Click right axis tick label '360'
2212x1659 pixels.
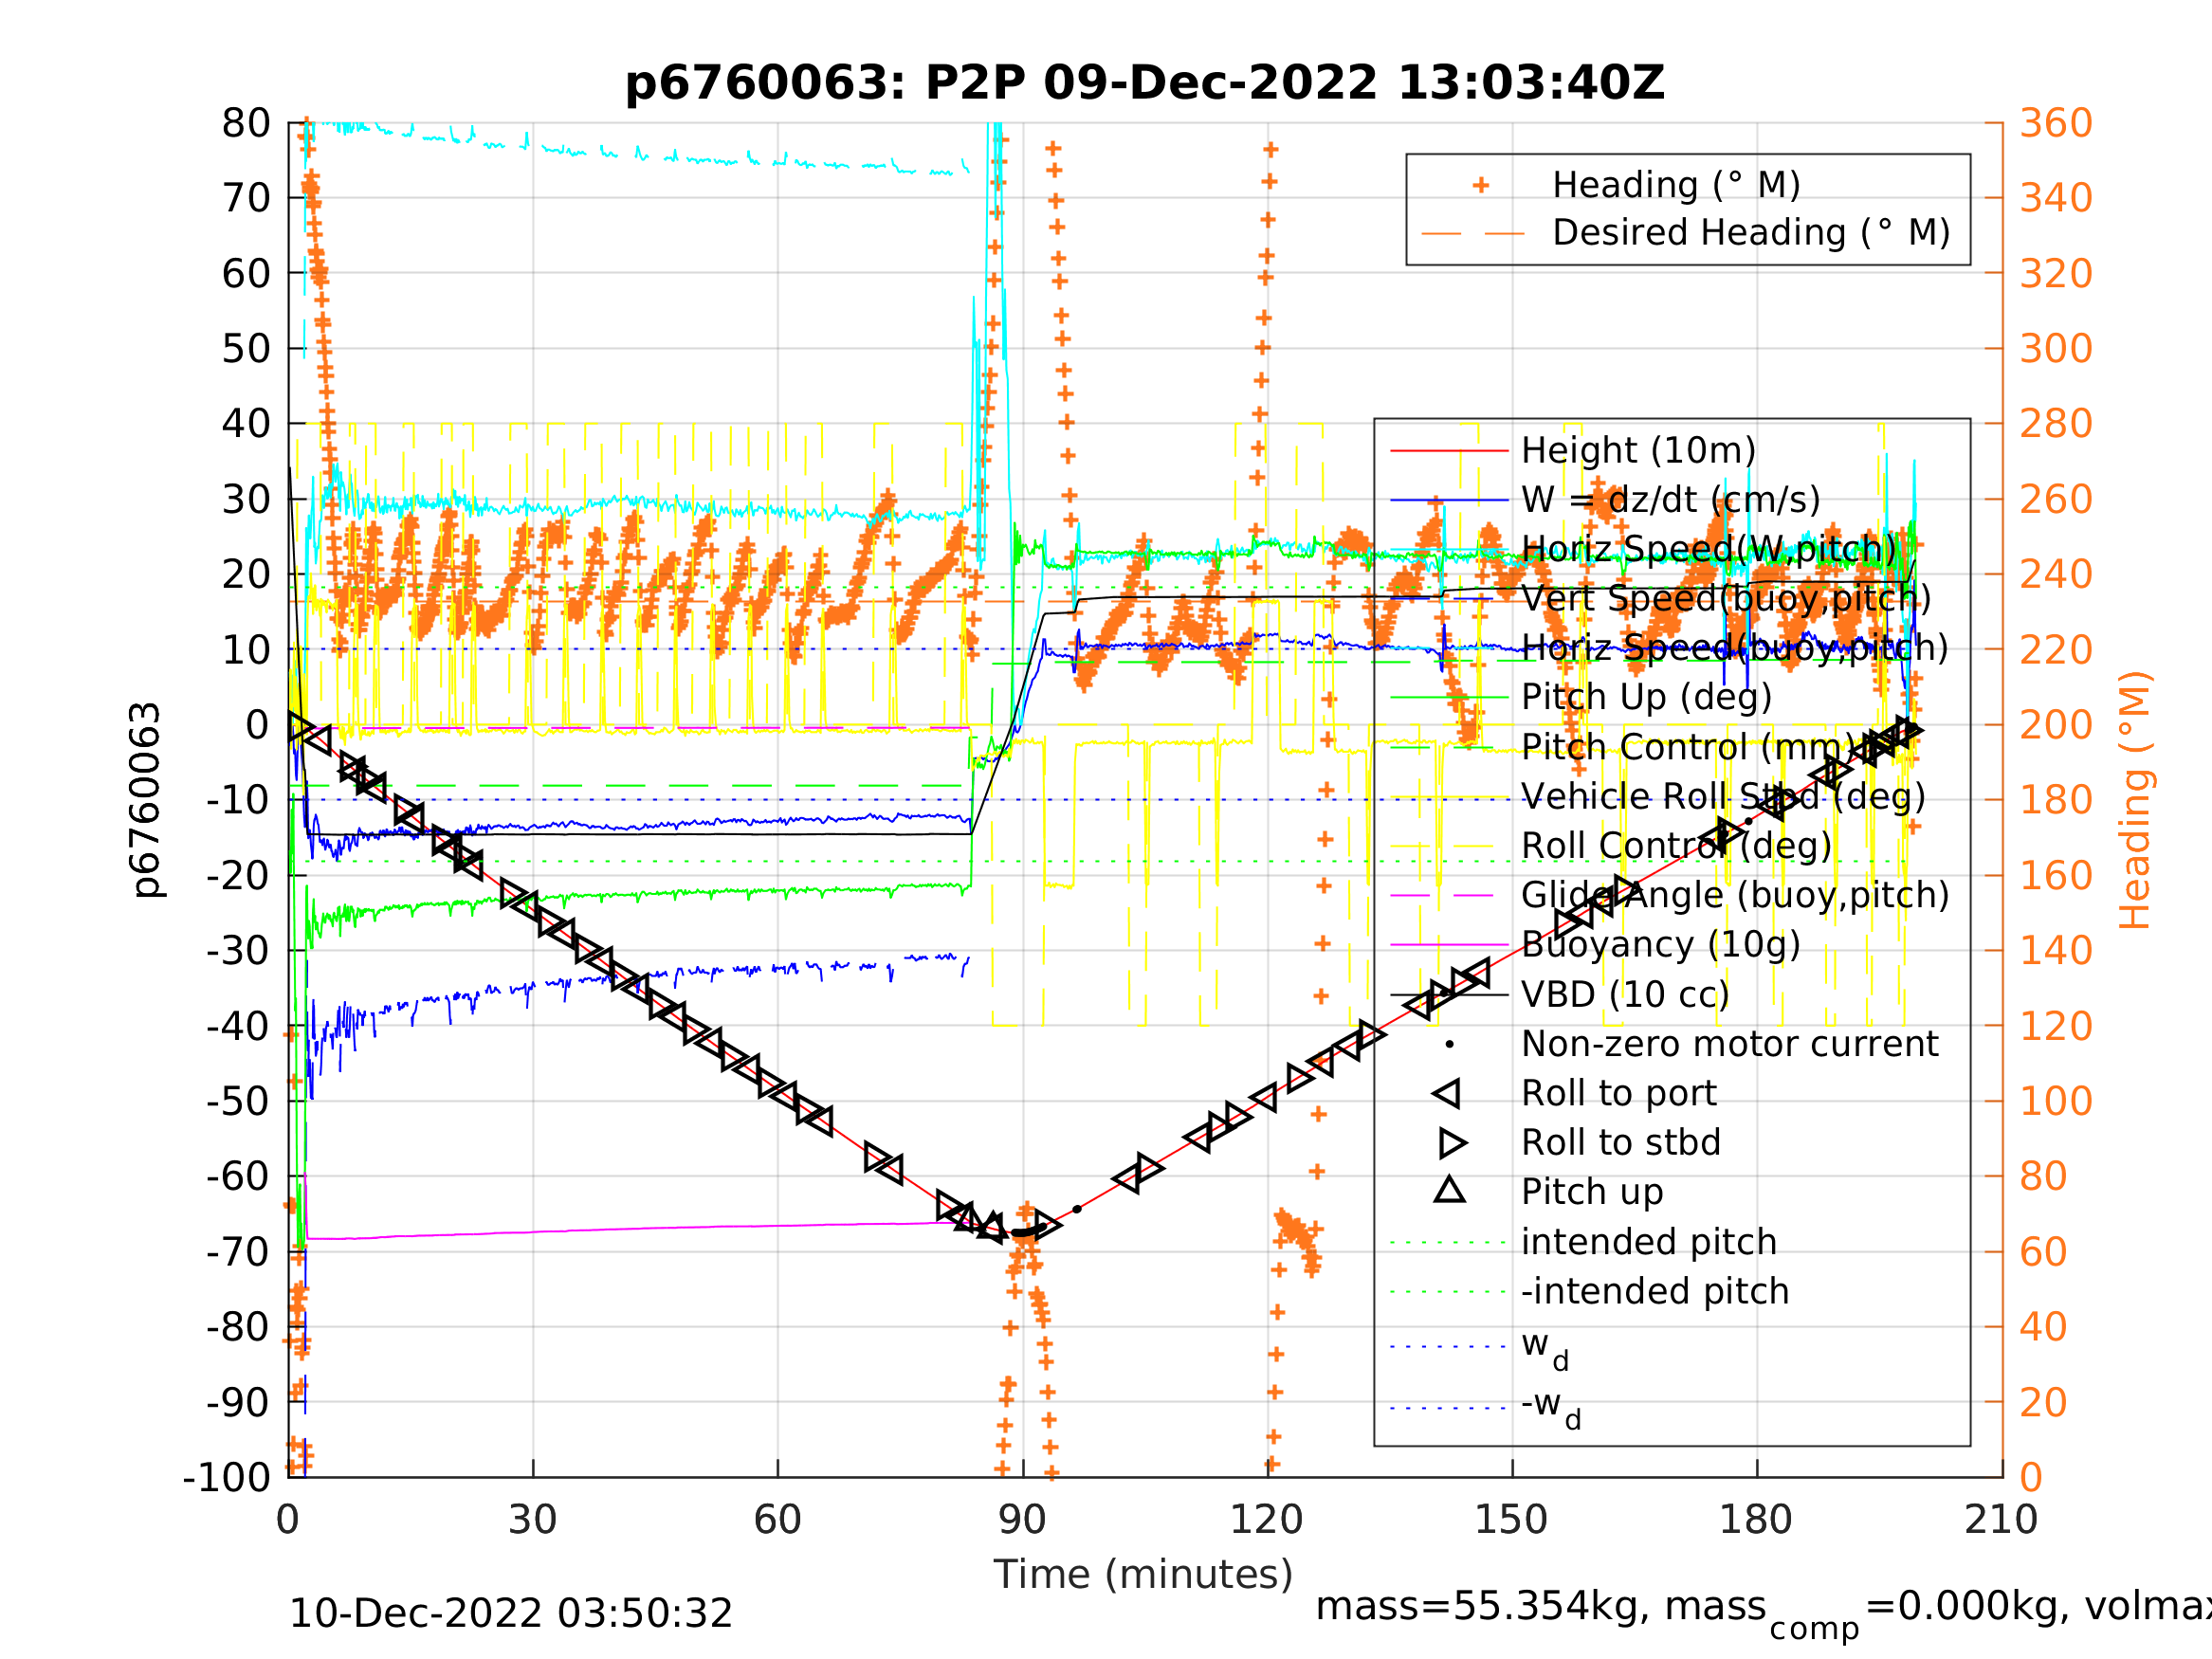[2056, 124]
